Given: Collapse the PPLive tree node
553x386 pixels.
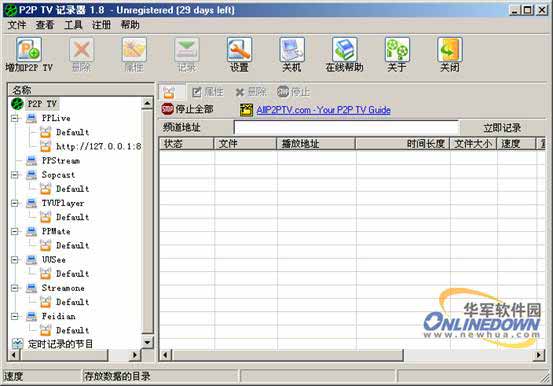Looking at the screenshot, I should [14, 118].
